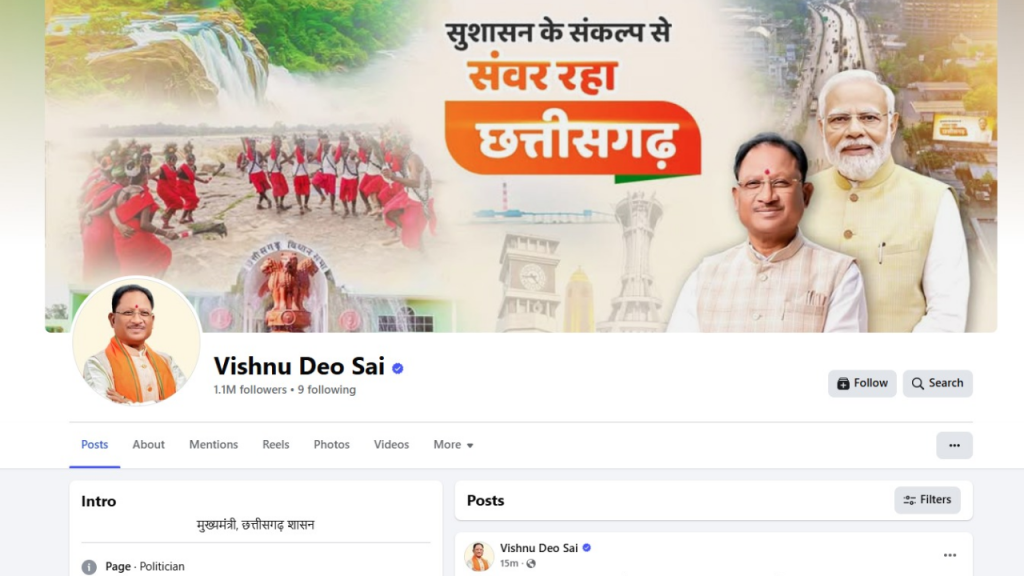Click the Filters sliders icon
1024x576 pixels.
[909, 500]
